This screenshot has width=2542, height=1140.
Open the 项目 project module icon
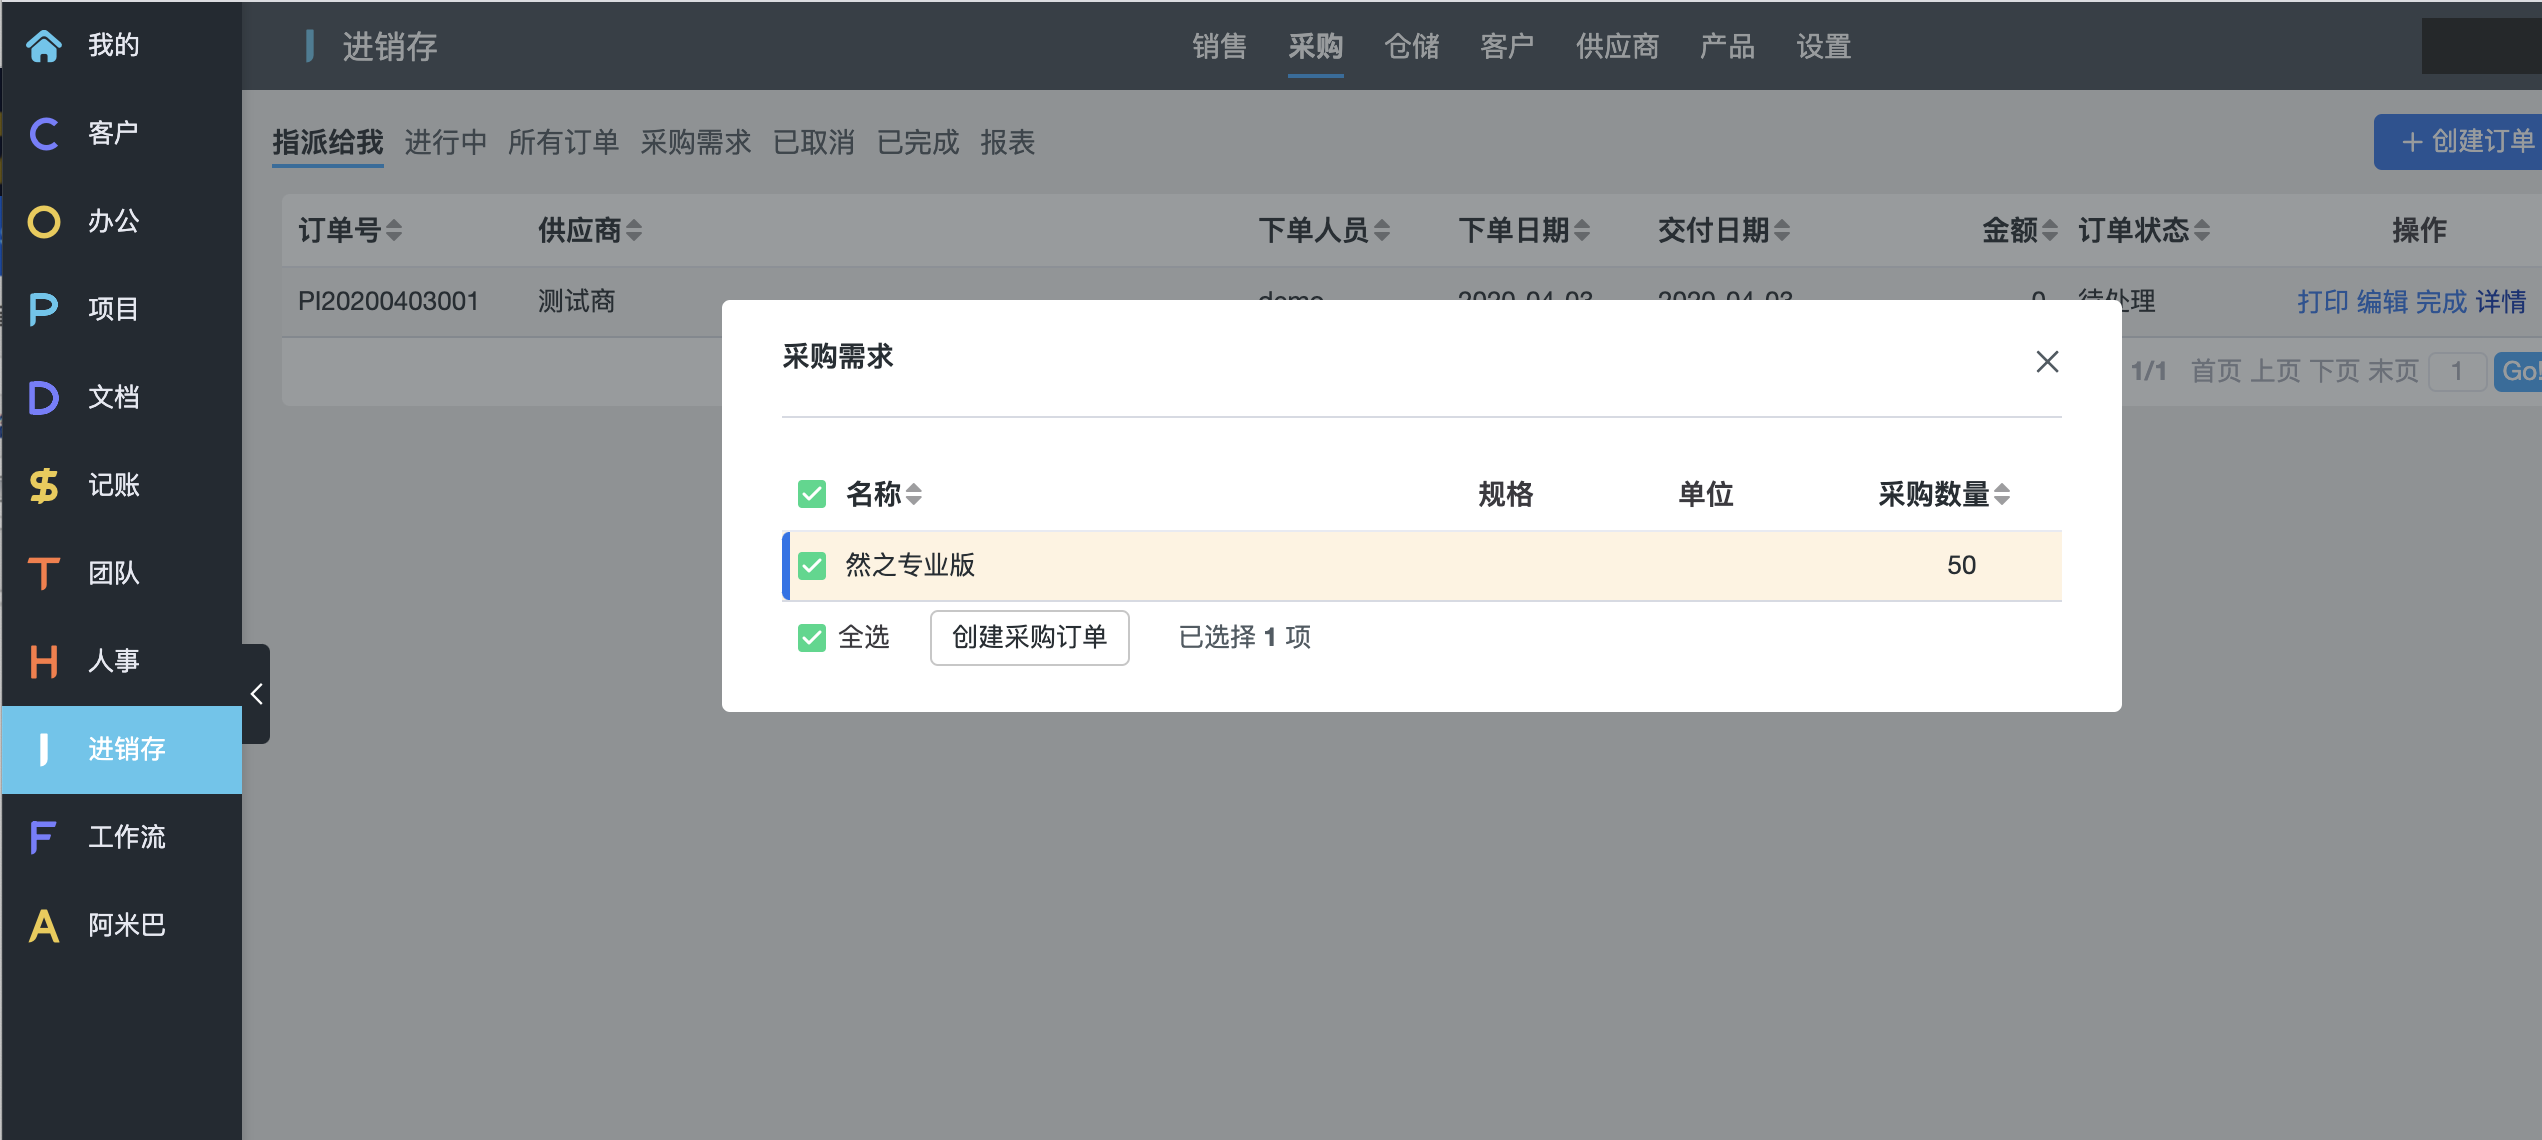pos(44,310)
